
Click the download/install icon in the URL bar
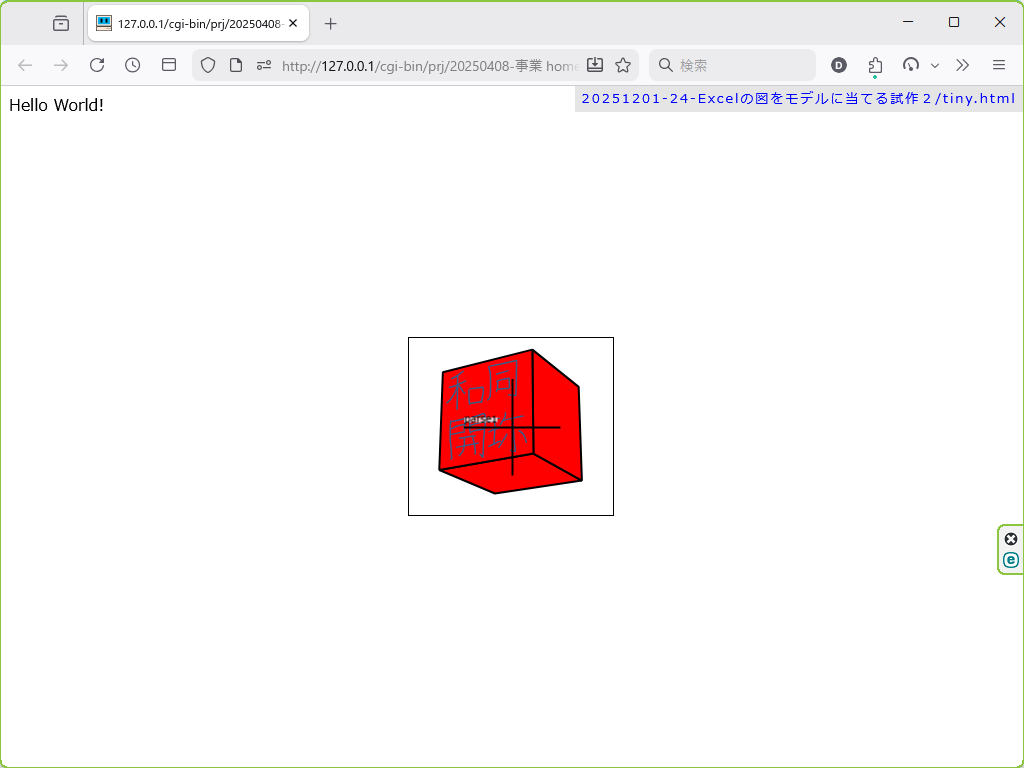click(595, 65)
